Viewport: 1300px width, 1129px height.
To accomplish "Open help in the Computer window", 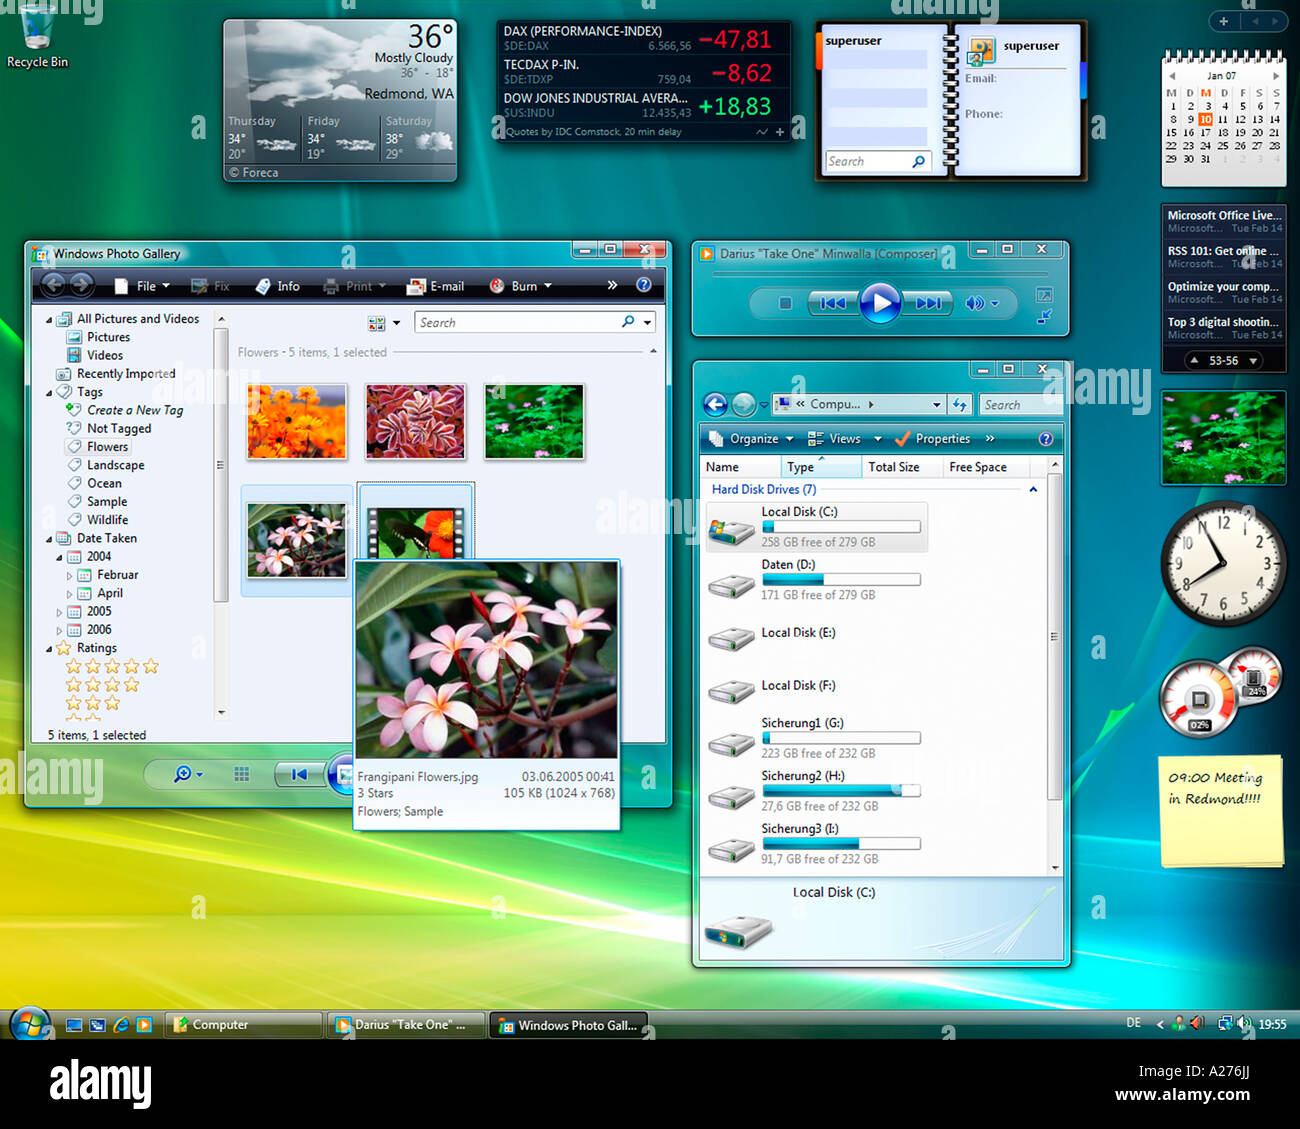I will [x=1046, y=439].
